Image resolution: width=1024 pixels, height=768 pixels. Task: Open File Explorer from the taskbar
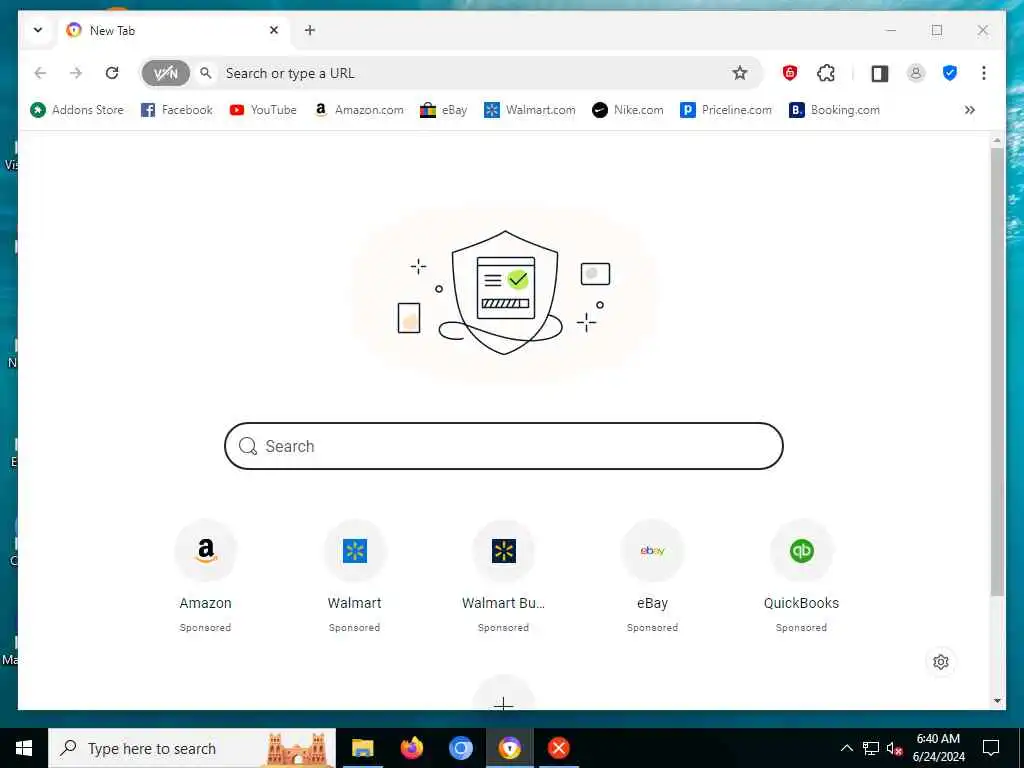(362, 748)
